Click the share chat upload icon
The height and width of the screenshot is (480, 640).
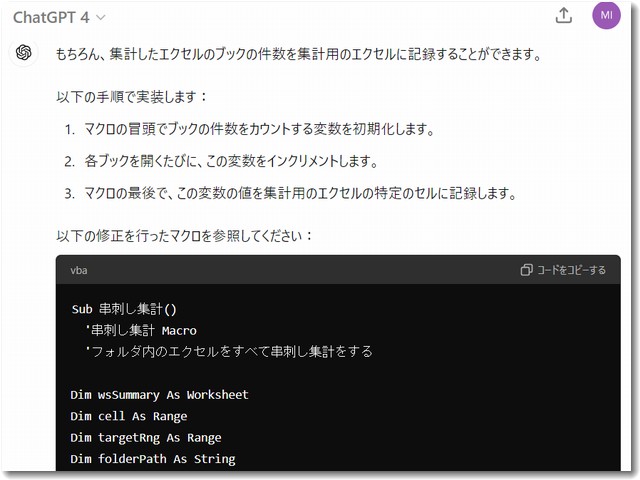[564, 16]
